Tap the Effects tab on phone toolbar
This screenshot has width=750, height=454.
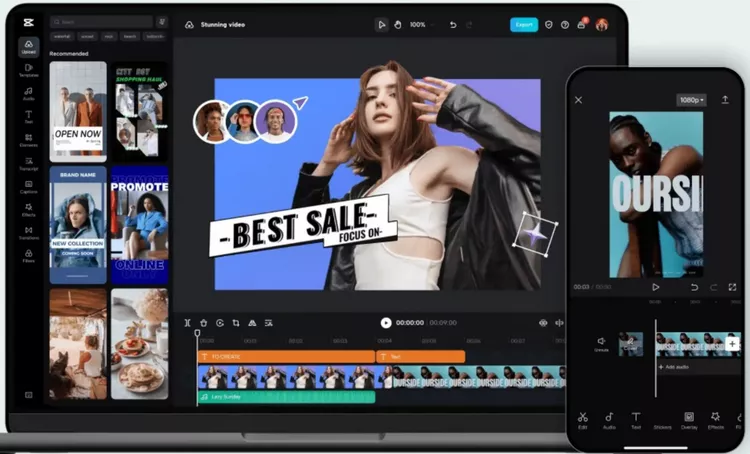(716, 421)
